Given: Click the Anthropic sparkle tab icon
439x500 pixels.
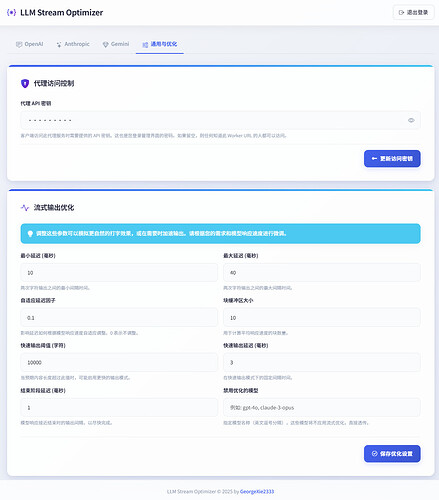Looking at the screenshot, I should [x=59, y=44].
